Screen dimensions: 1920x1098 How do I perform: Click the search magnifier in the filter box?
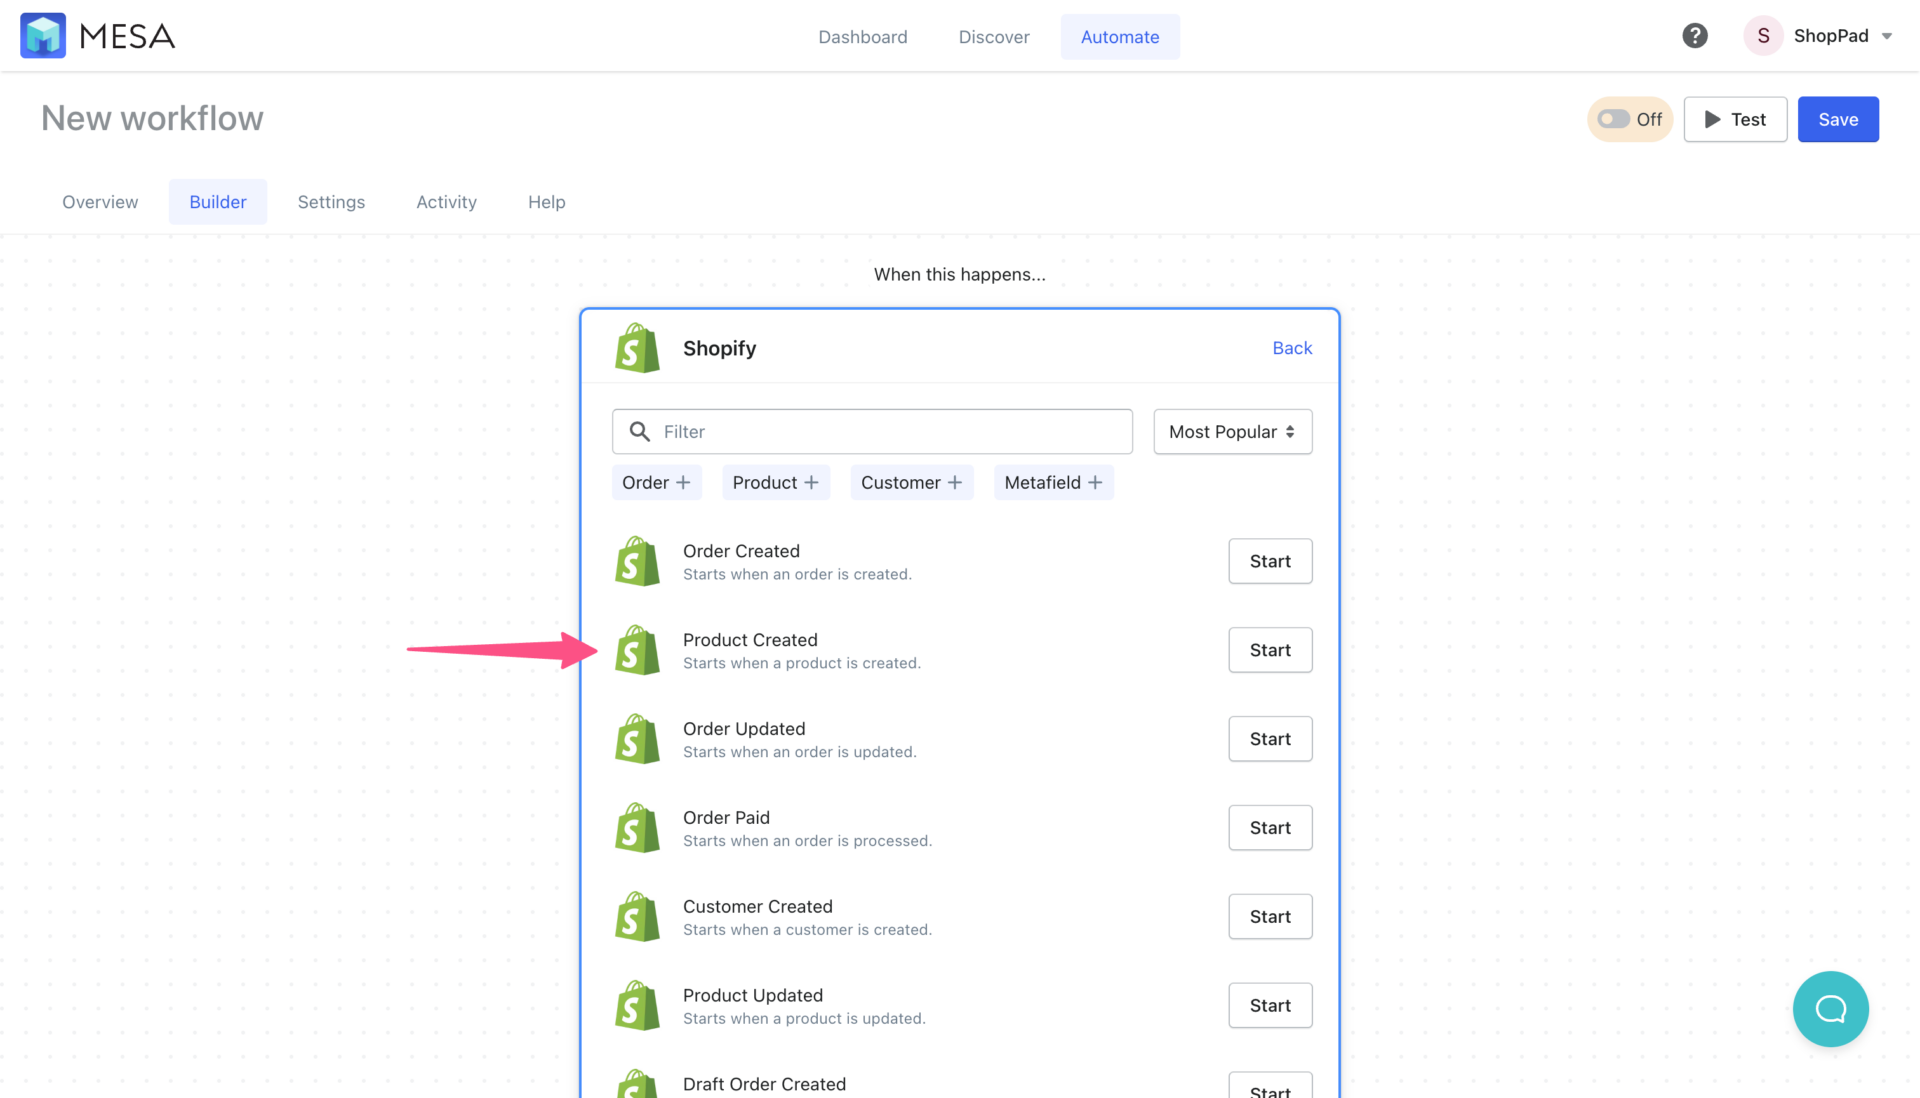(x=641, y=431)
